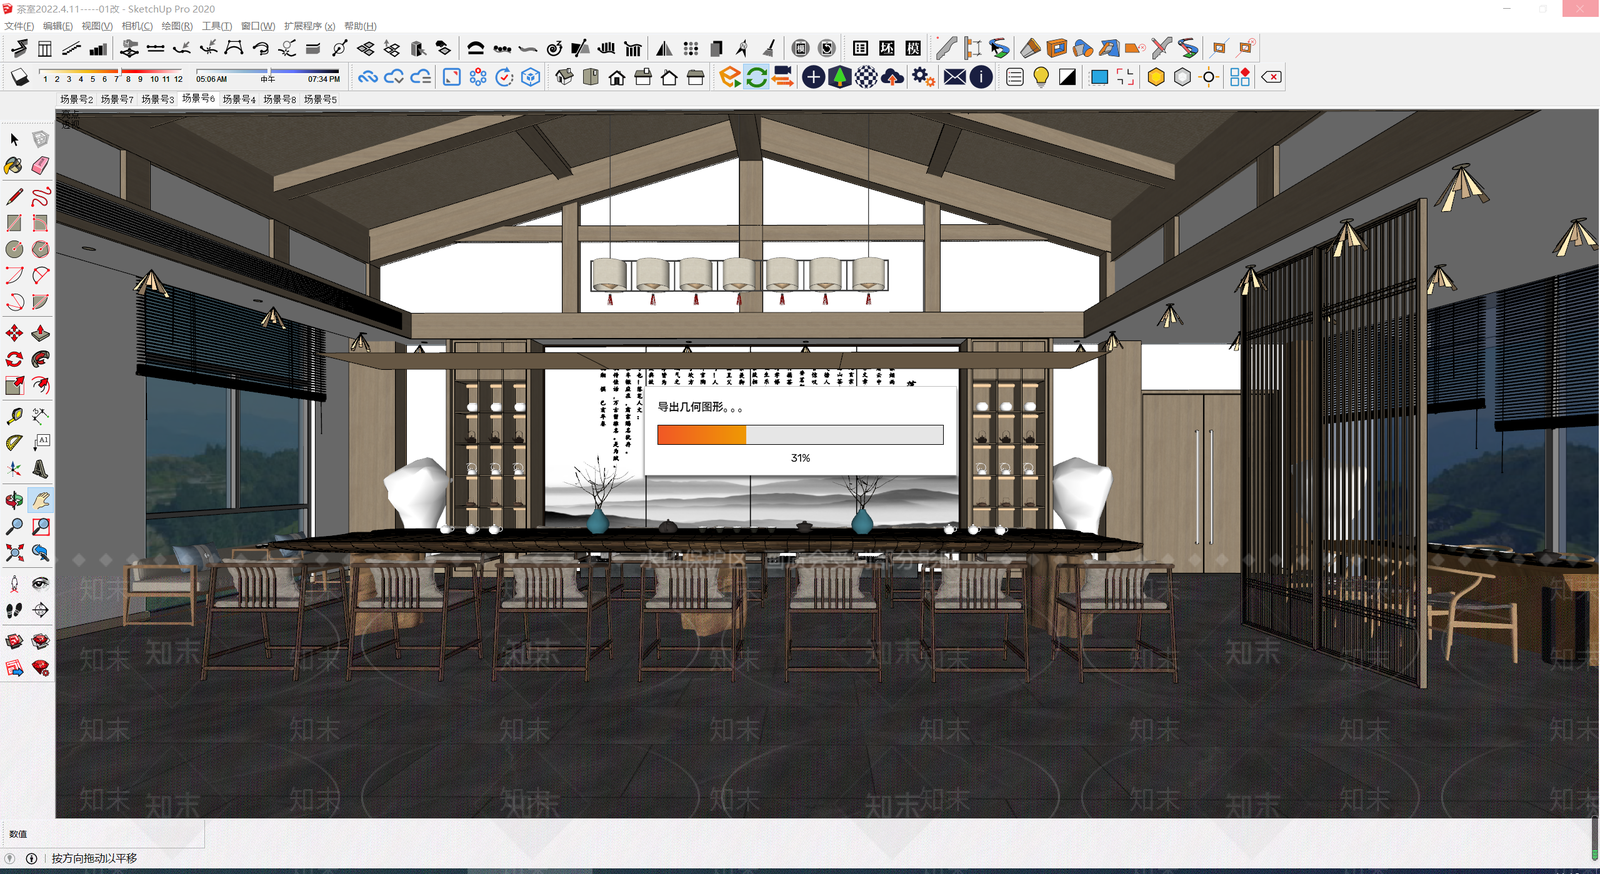This screenshot has width=1600, height=874.
Task: Pick the Freehand drawing tool
Action: point(40,196)
